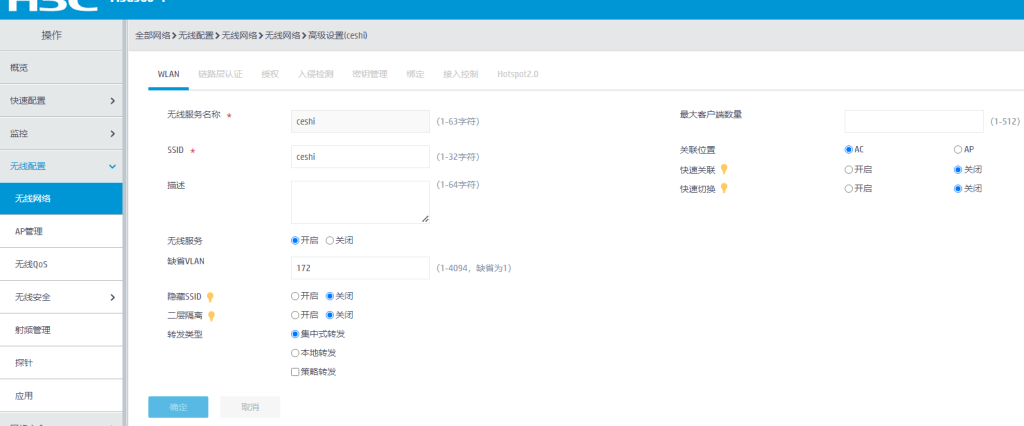Open 射频管理 in sidebar
Viewport: 1024px width, 426px height.
click(61, 330)
